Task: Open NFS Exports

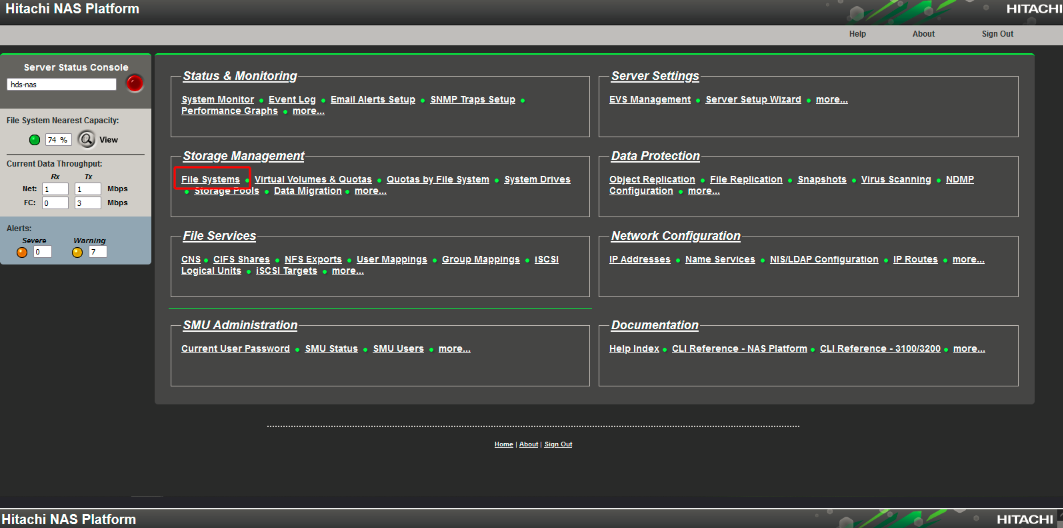Action: (x=313, y=260)
